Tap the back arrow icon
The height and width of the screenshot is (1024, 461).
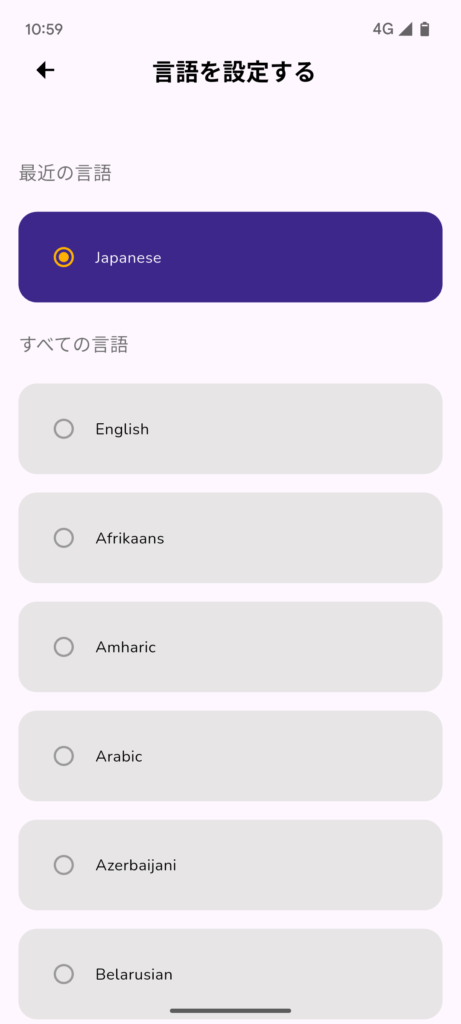tap(45, 71)
